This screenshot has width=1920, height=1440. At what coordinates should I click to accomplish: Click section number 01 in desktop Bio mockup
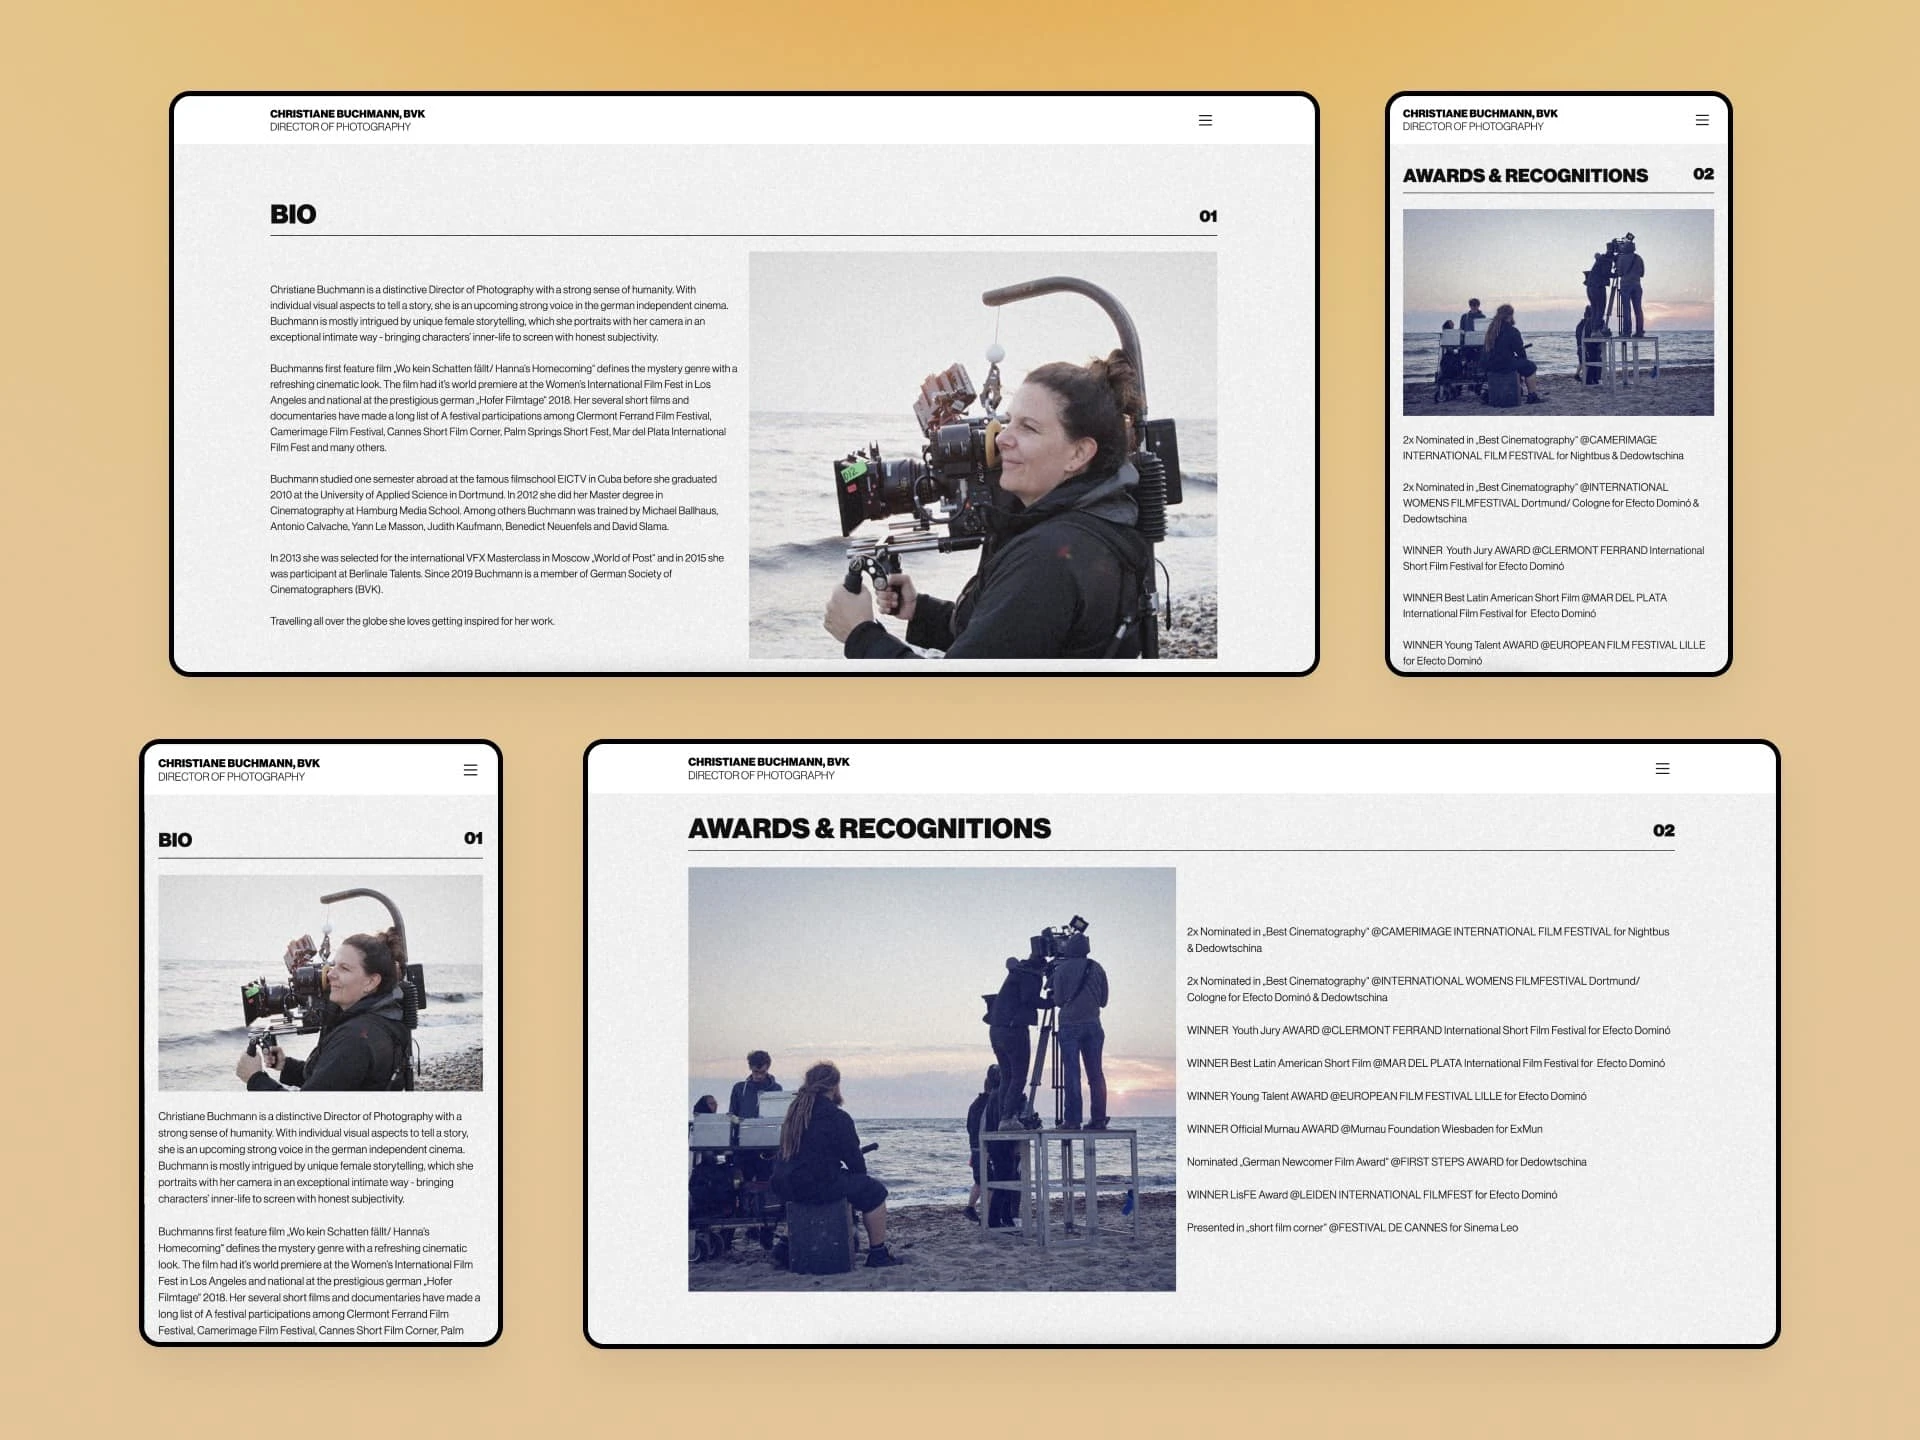(1207, 216)
